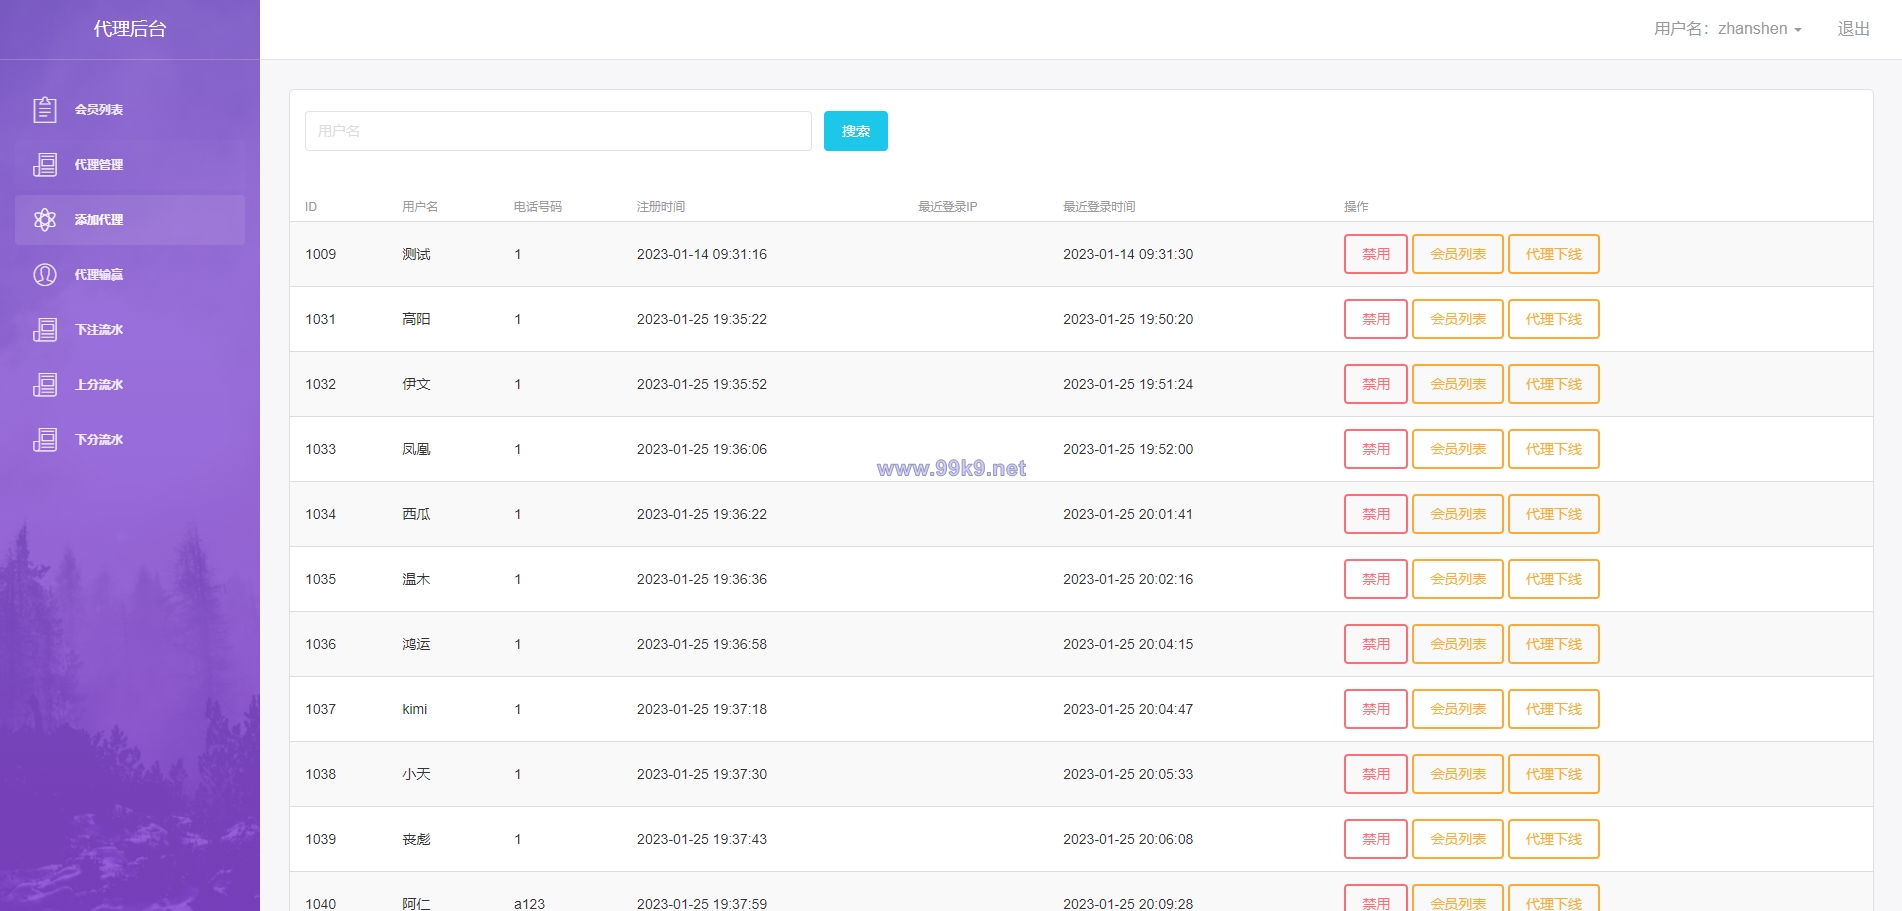This screenshot has width=1902, height=911.
Task: Select the 添加代理 atom icon
Action: click(45, 219)
